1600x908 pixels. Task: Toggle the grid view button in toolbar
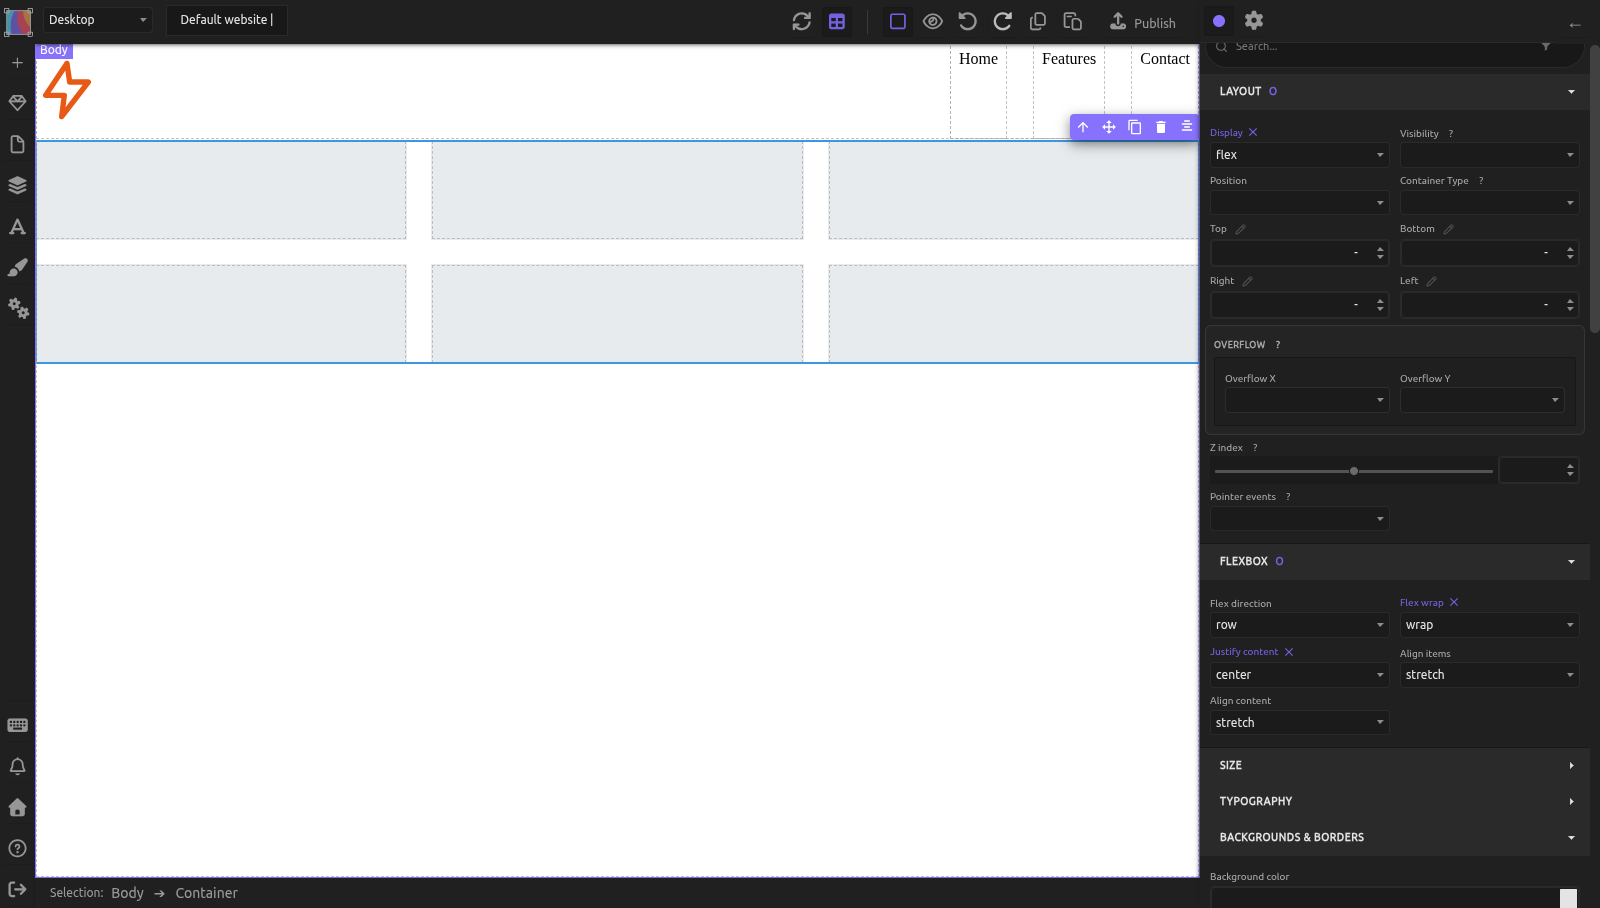(x=837, y=21)
